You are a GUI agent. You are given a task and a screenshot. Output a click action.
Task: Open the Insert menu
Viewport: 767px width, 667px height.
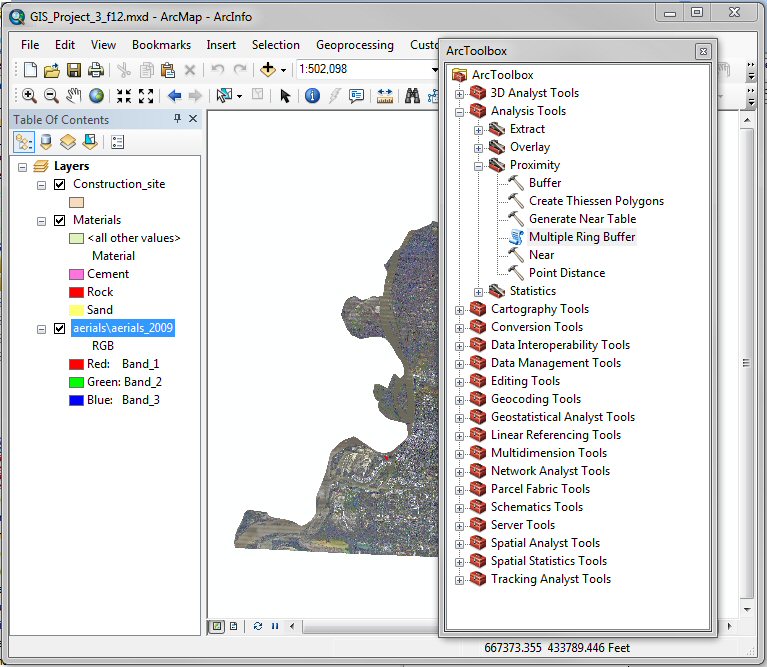[221, 45]
